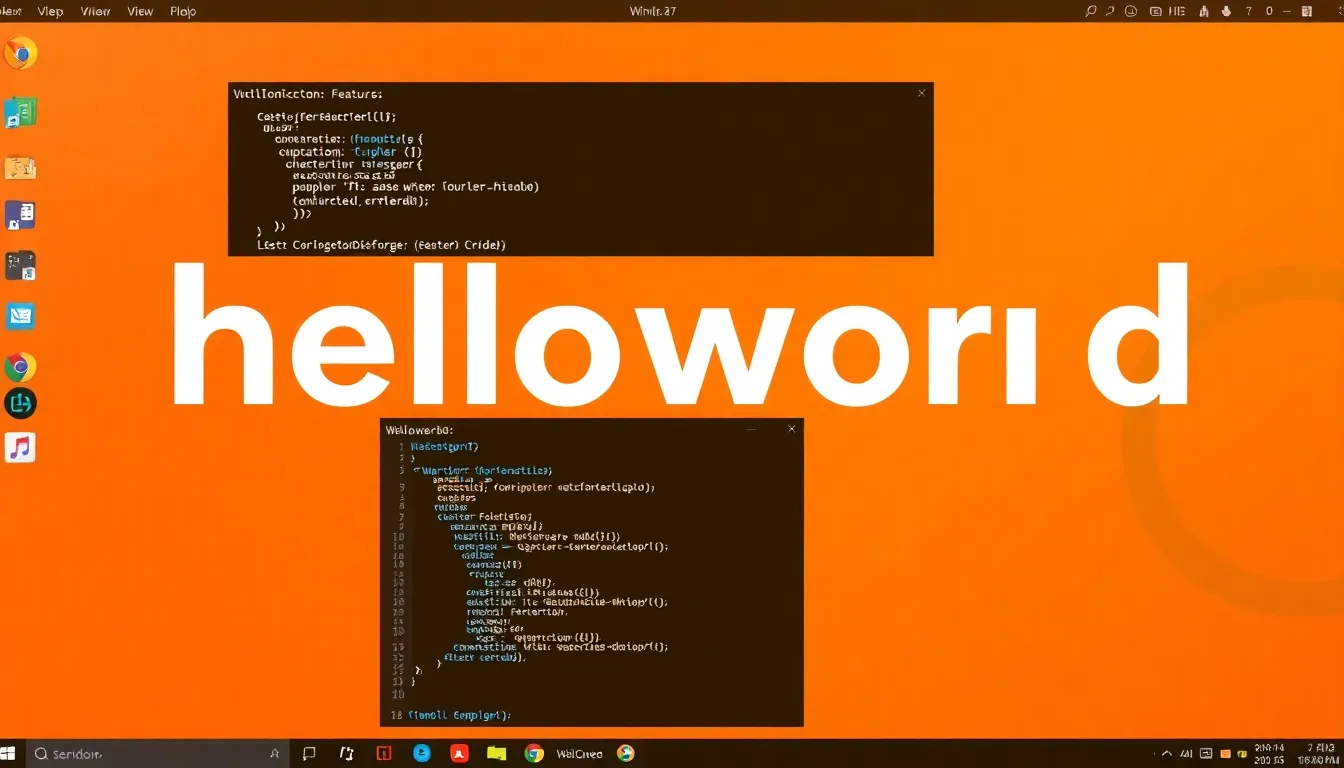Image resolution: width=1344 pixels, height=768 pixels.
Task: Click the 'WelCneo' taskbar label
Action: point(580,754)
